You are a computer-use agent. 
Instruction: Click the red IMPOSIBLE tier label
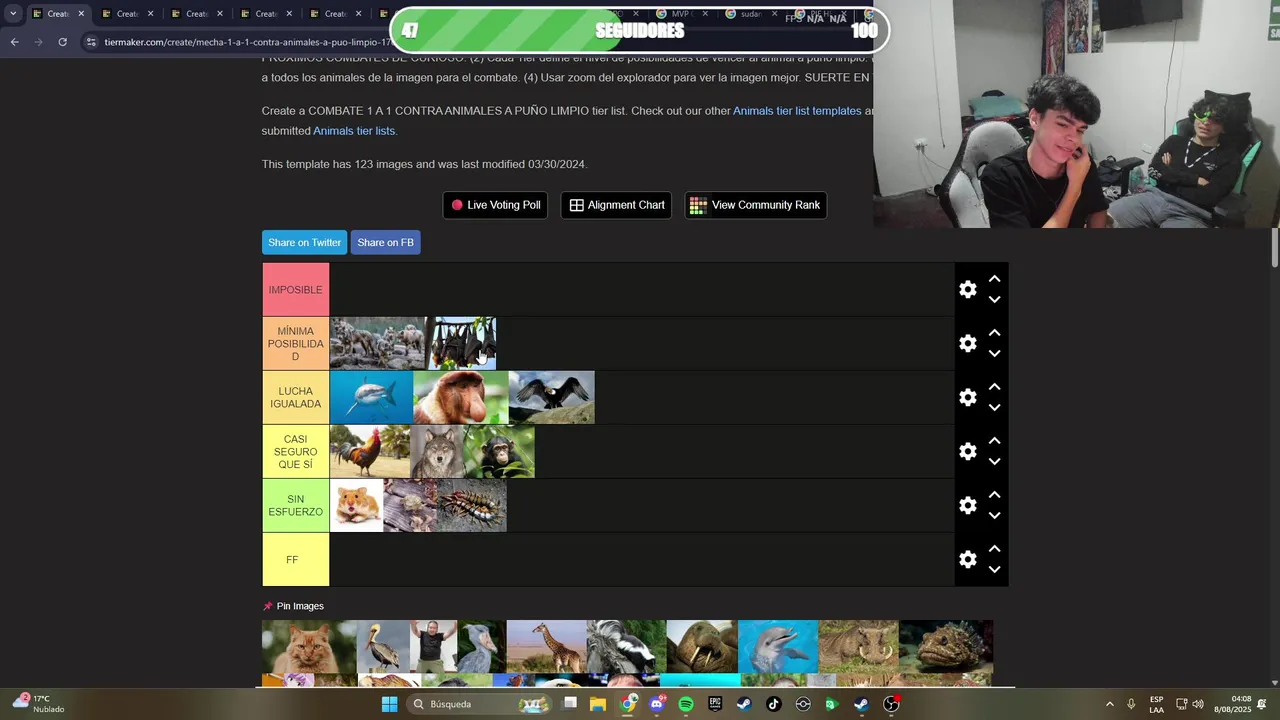[x=295, y=290]
